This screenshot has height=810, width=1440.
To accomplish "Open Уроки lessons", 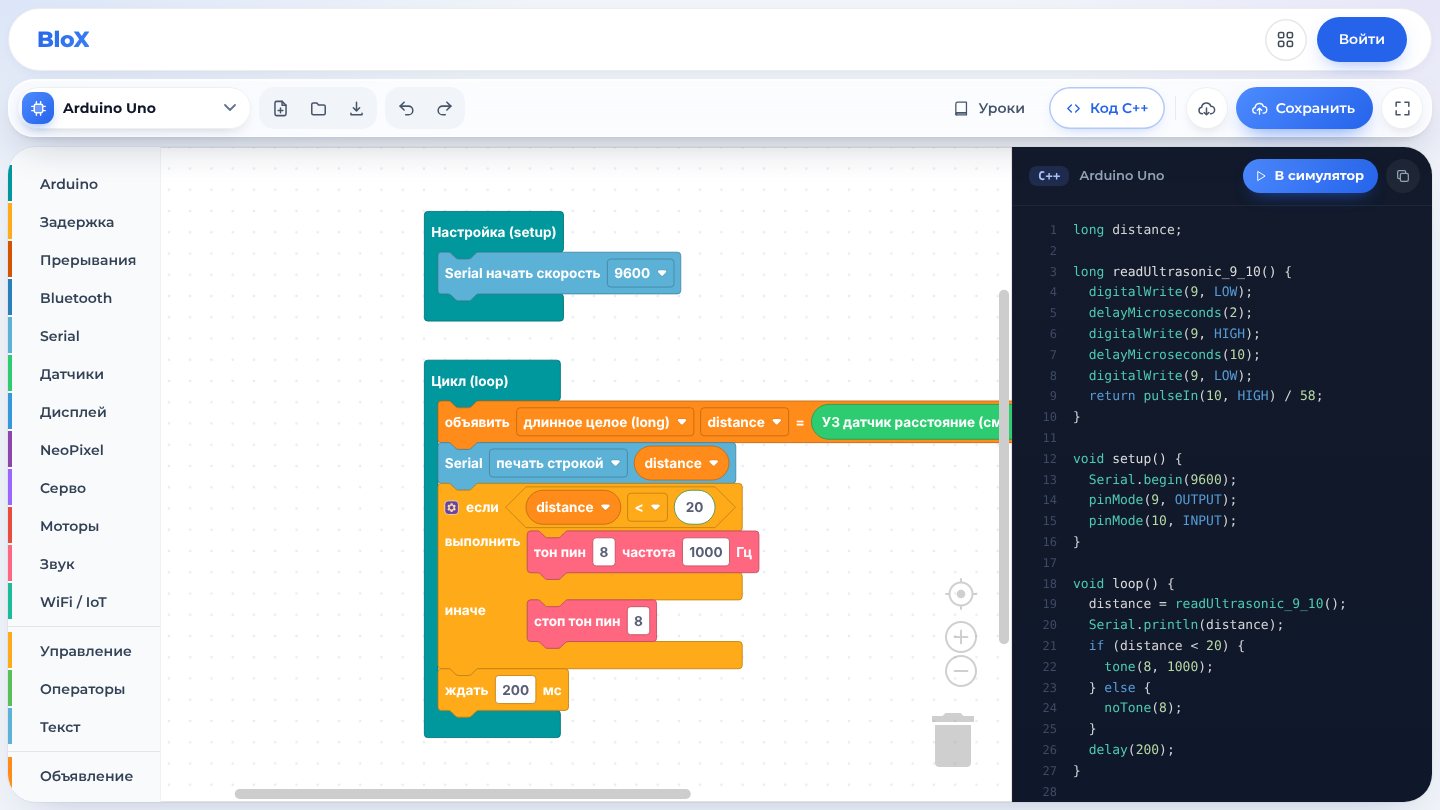I will tap(989, 108).
